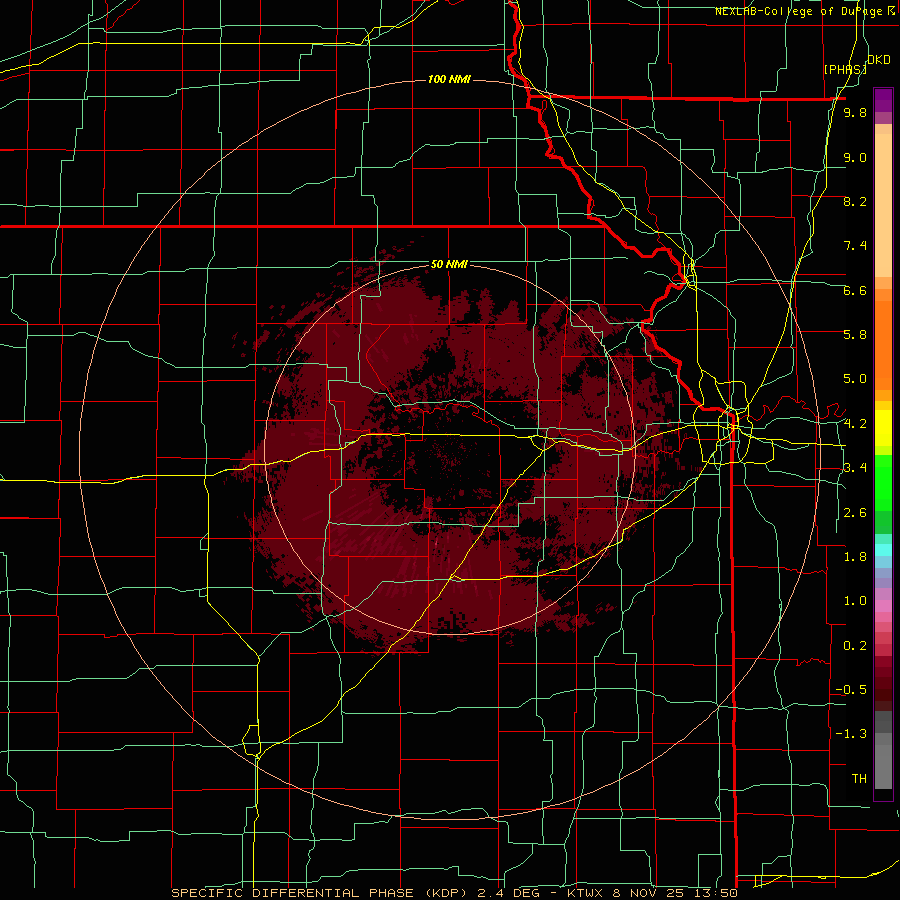Click the 7.4 scale value
The height and width of the screenshot is (900, 900).
pyautogui.click(x=855, y=246)
